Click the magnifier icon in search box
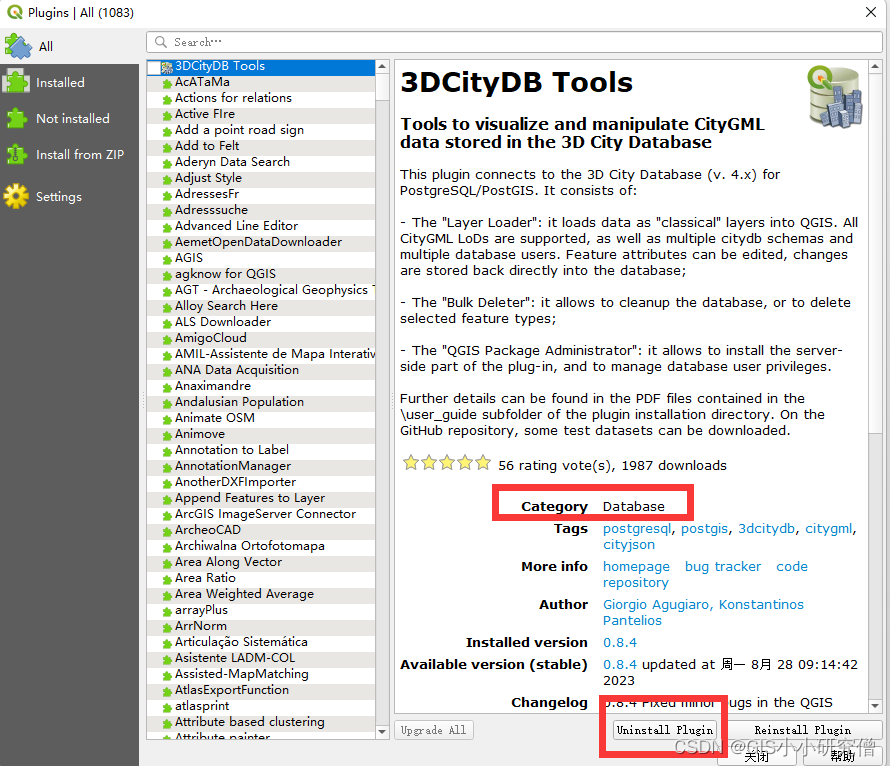Image resolution: width=890 pixels, height=766 pixels. tap(161, 42)
